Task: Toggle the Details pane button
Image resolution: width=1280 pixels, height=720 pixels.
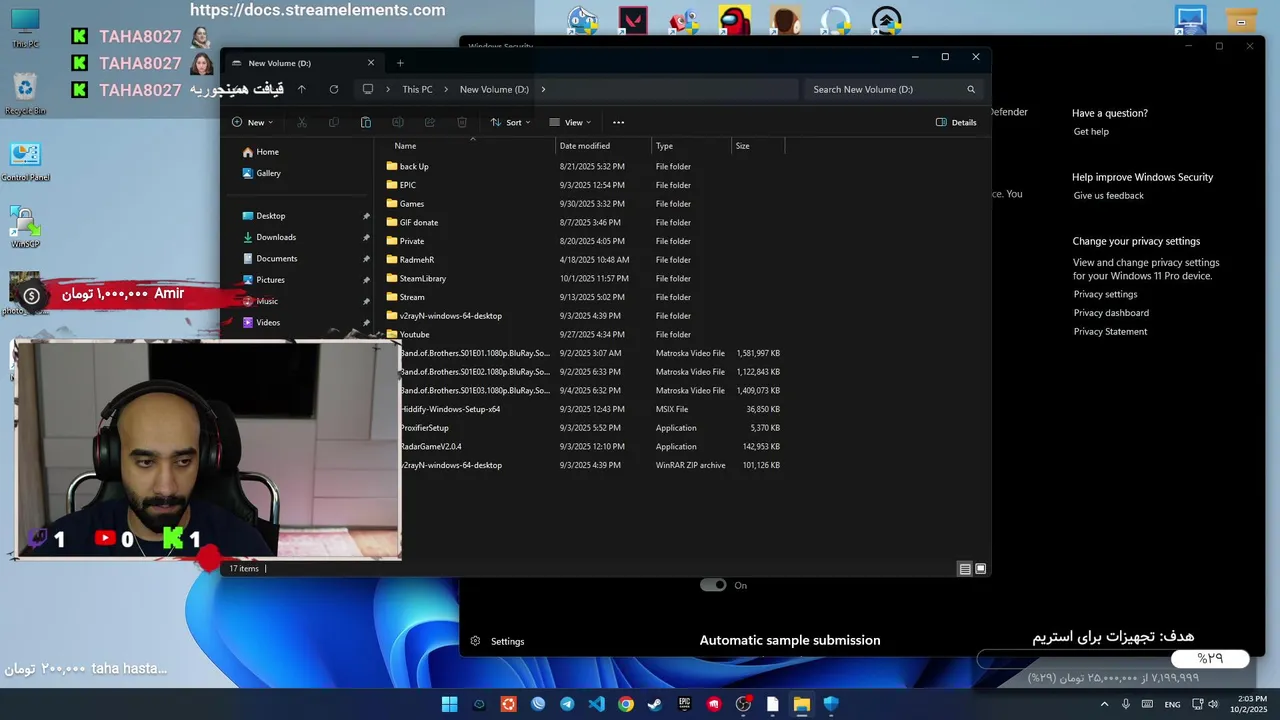Action: 956,122
